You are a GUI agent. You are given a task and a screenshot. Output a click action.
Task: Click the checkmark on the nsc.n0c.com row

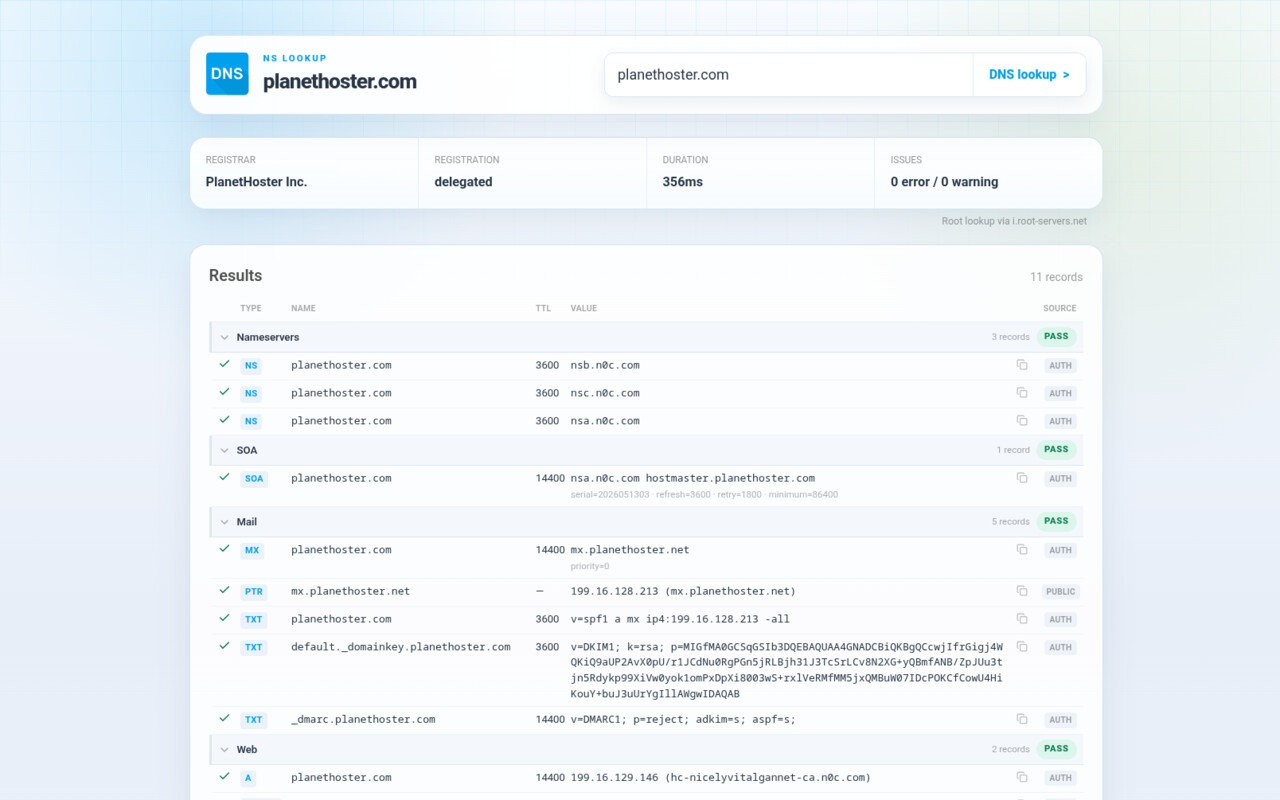(x=225, y=392)
